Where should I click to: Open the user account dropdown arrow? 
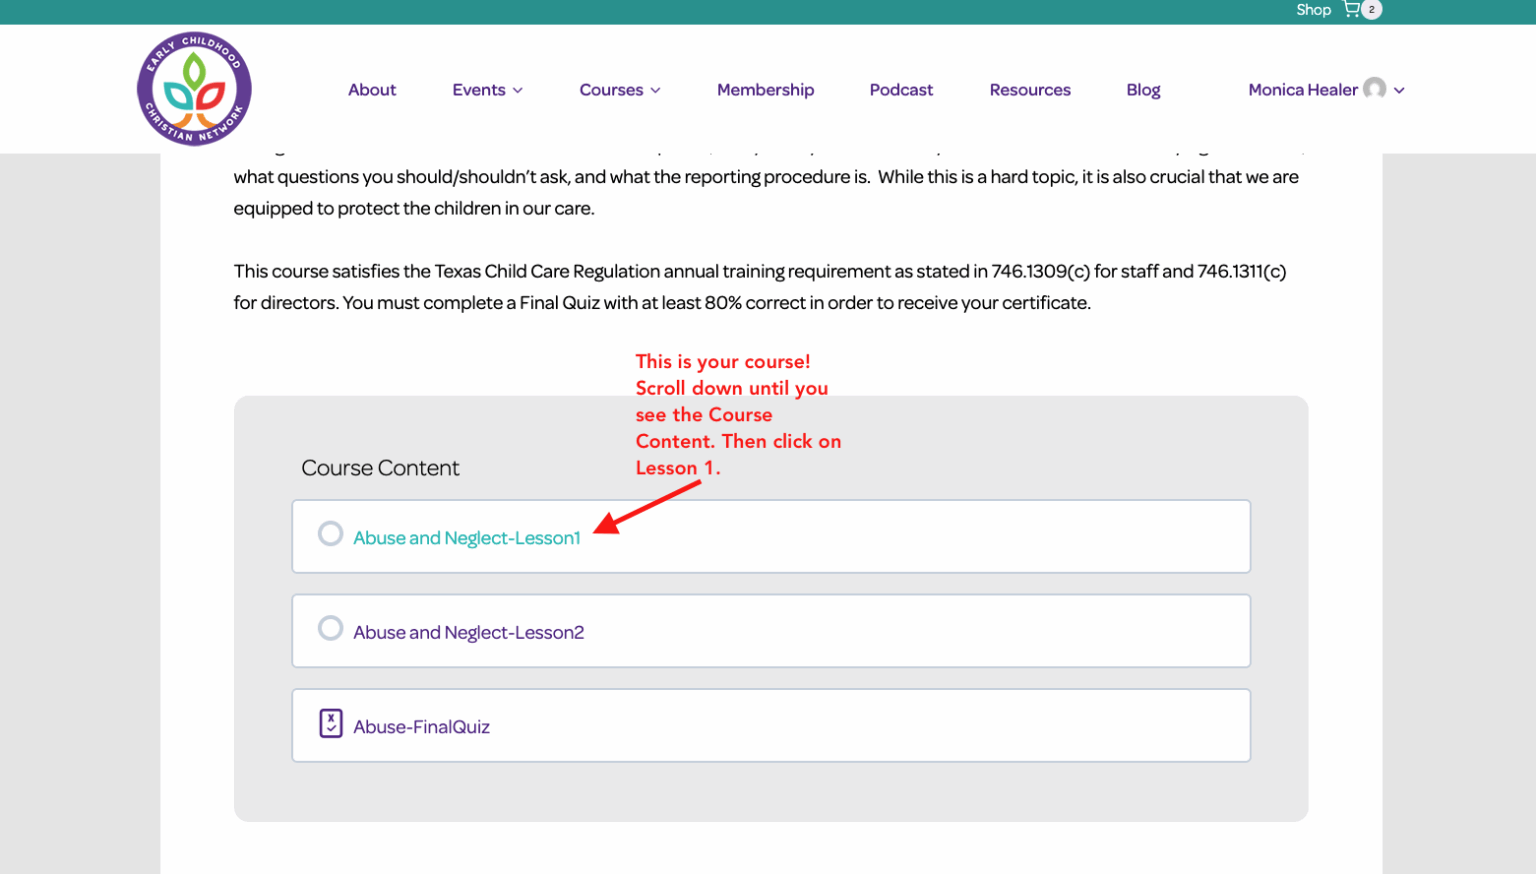point(1399,90)
